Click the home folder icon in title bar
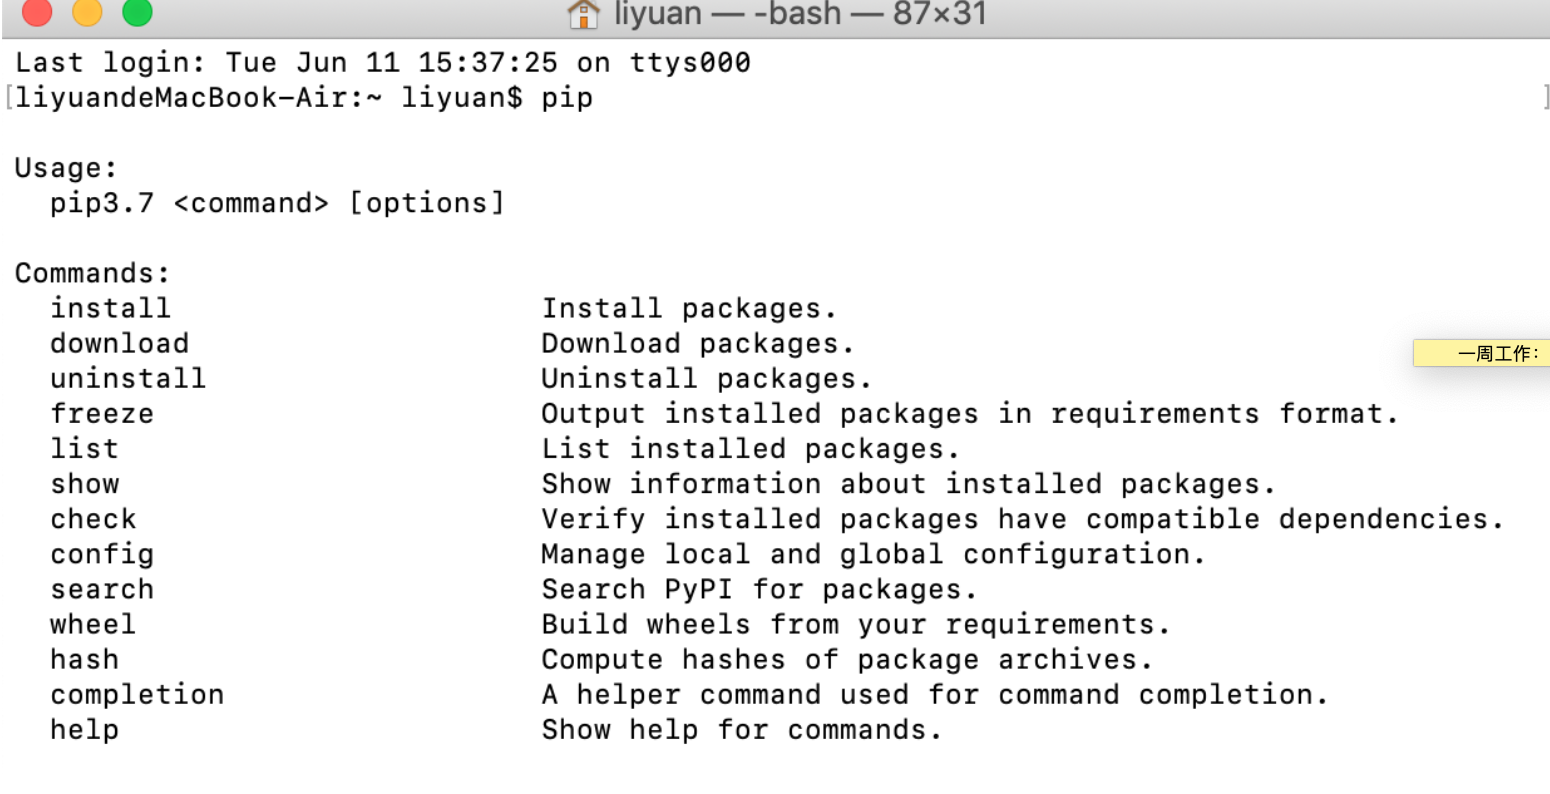1550x794 pixels. point(583,14)
